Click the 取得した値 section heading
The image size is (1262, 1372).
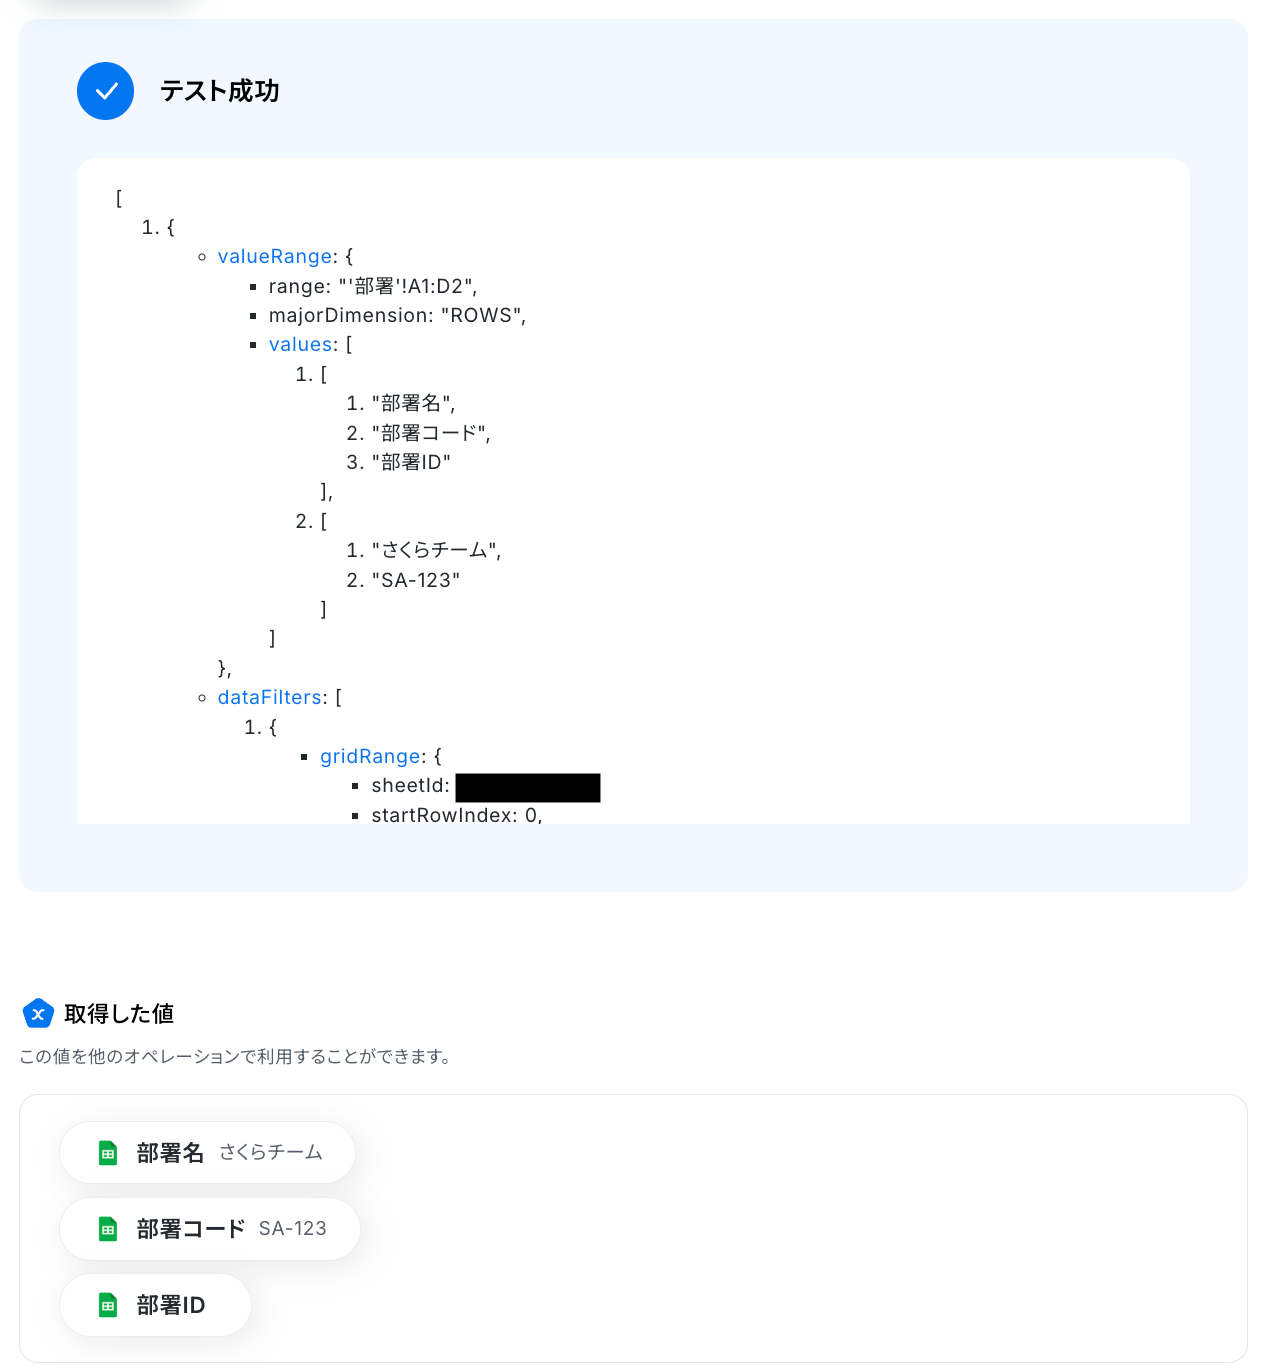click(119, 1014)
